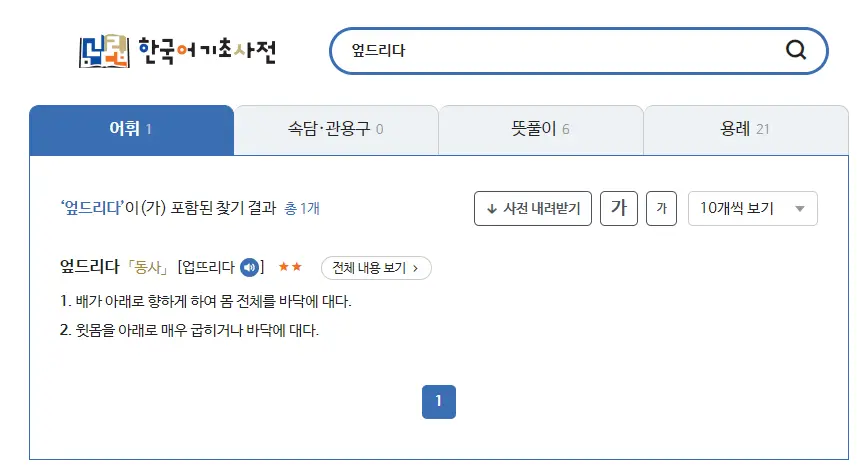Click the search magnifier icon
860x472 pixels.
click(x=796, y=51)
